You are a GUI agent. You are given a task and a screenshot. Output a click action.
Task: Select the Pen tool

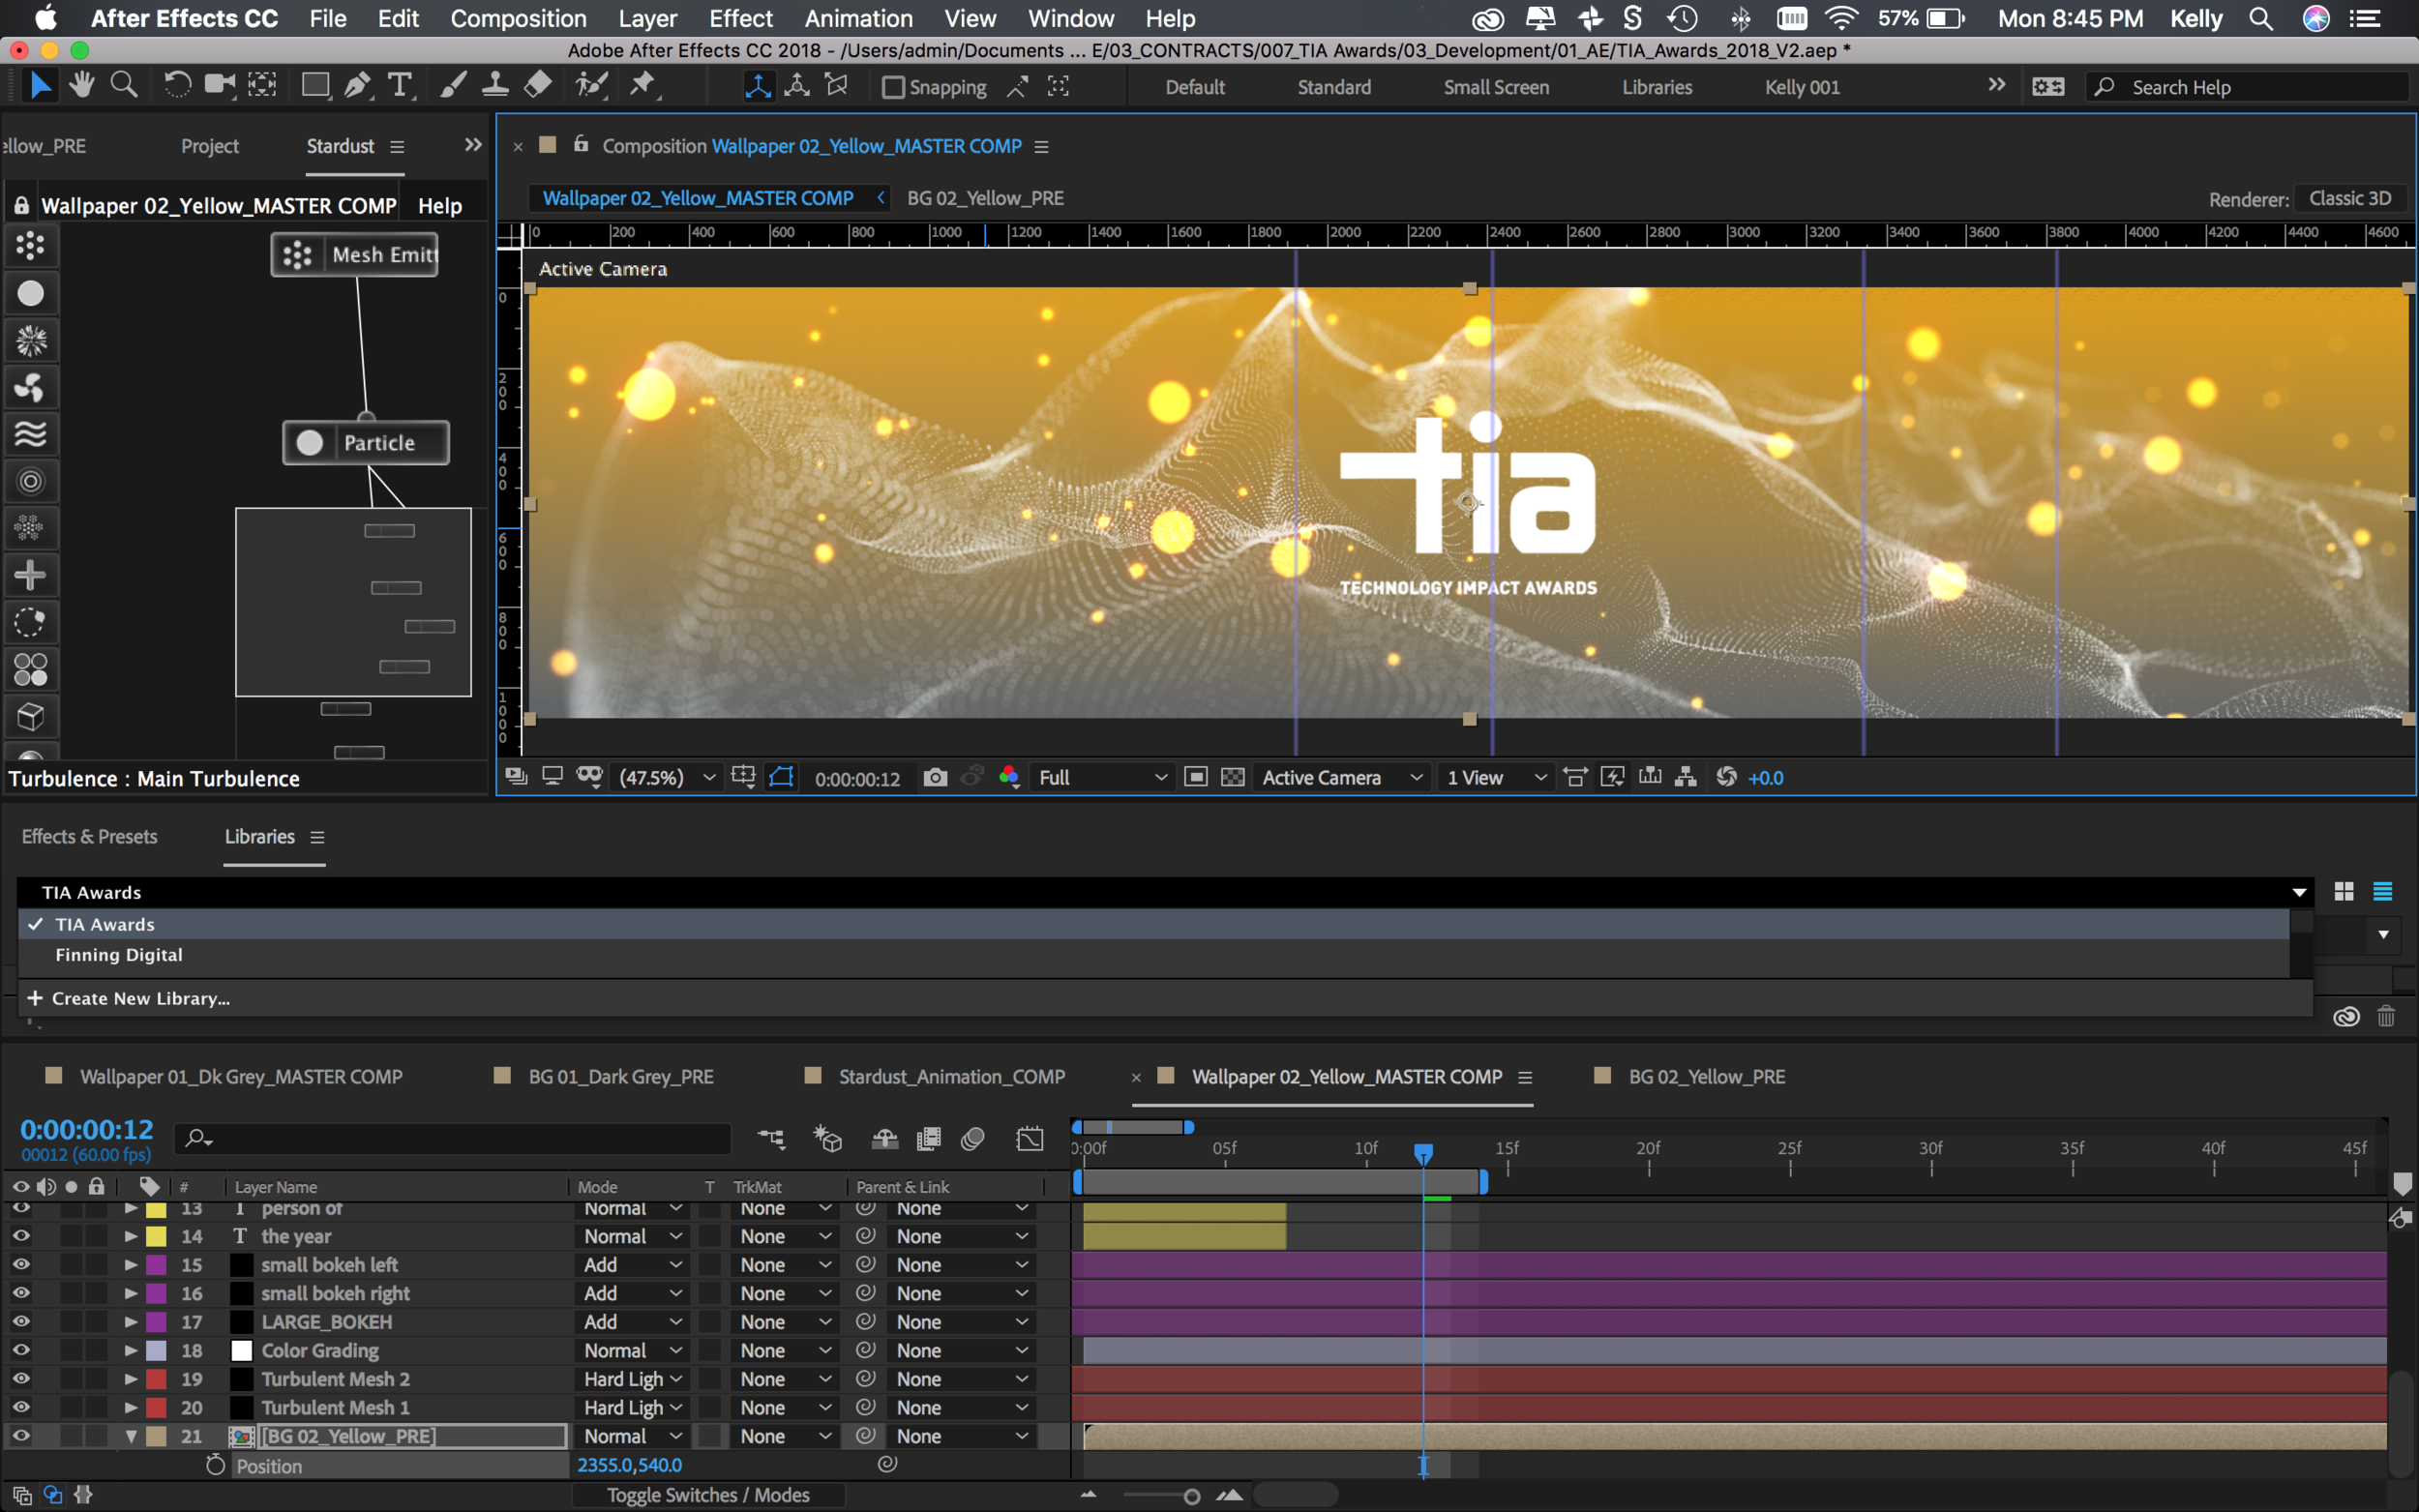[357, 86]
